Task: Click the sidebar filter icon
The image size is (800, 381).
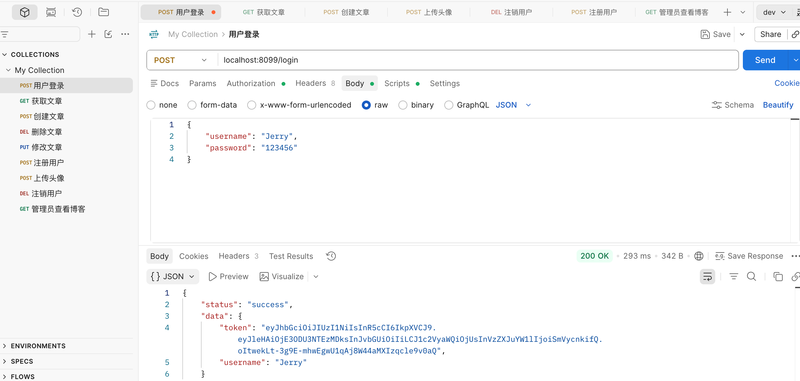Action: pos(5,34)
